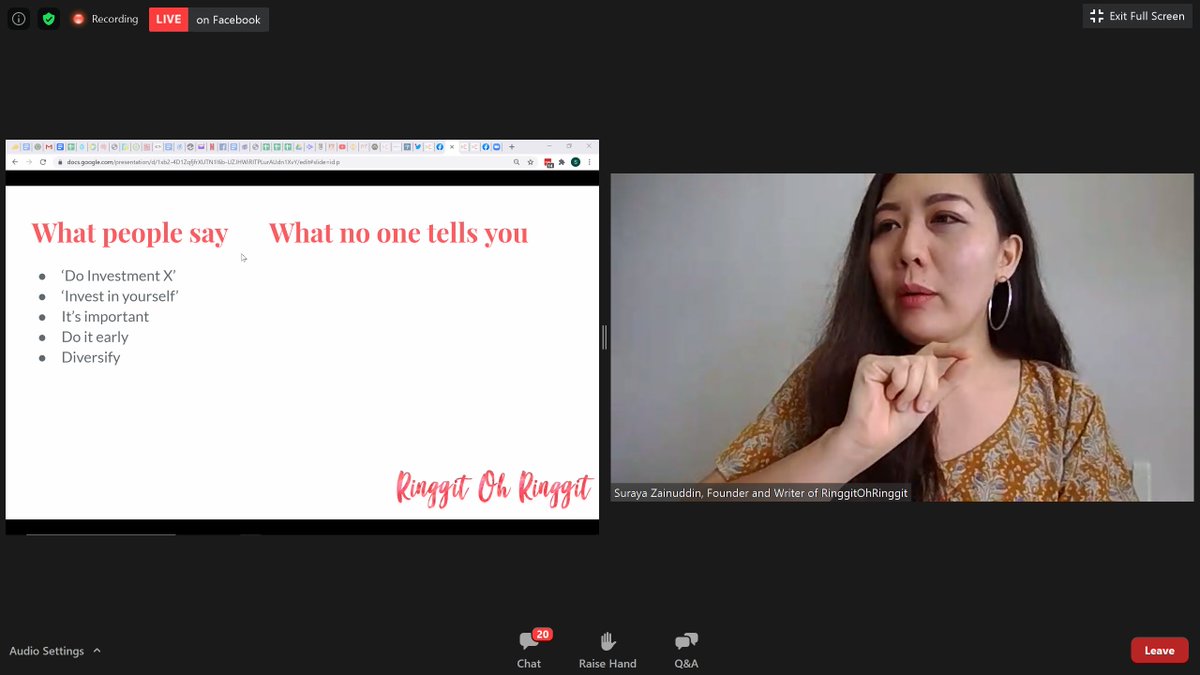Click the 'Do Investment X' bullet
The width and height of the screenshot is (1200, 675).
pos(118,276)
